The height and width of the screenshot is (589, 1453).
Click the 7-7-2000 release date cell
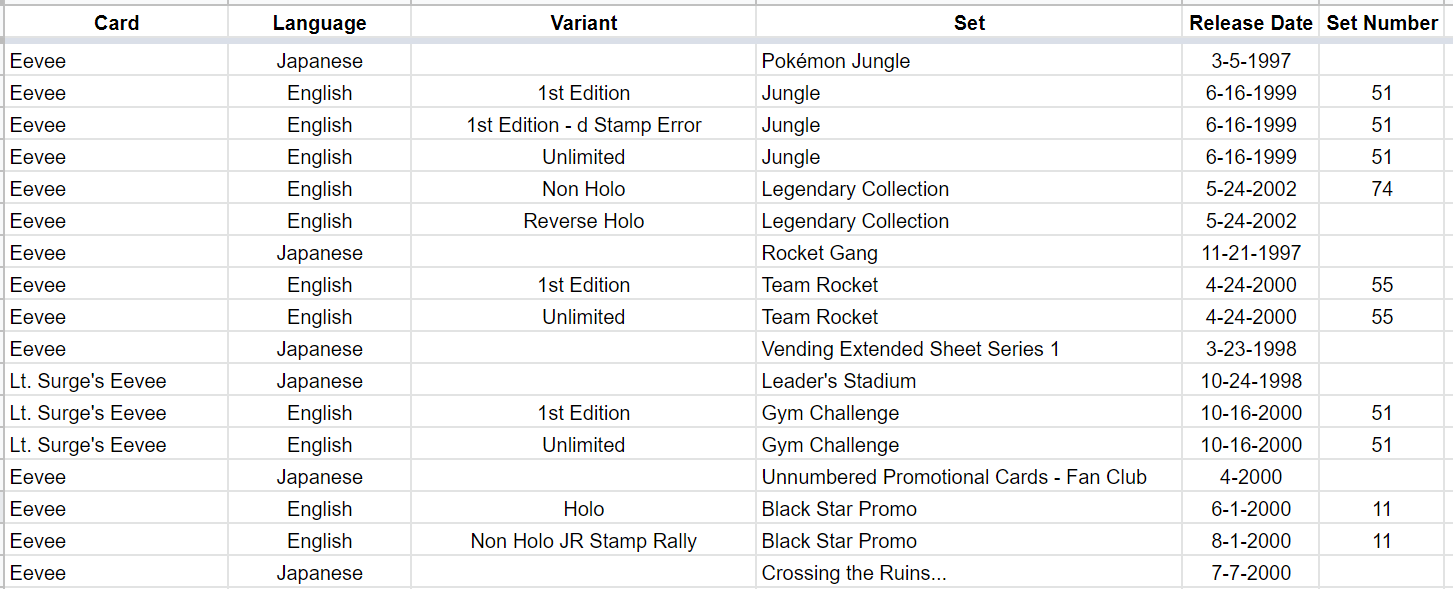[x=1251, y=573]
